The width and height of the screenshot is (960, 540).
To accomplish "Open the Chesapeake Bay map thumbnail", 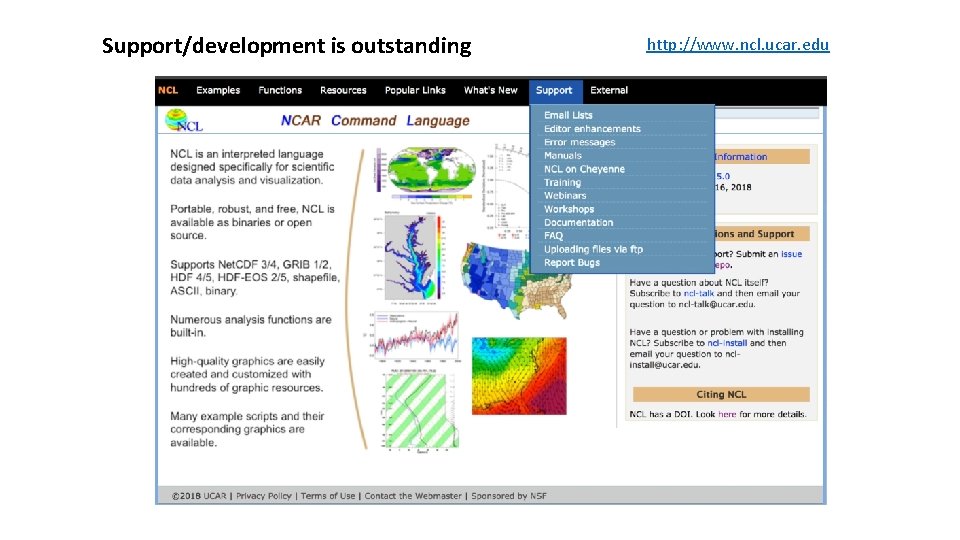I will [x=407, y=258].
